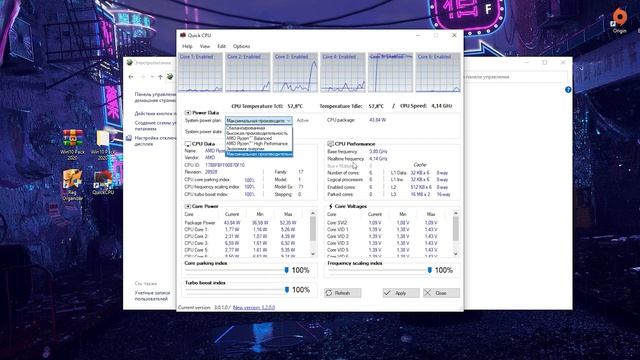Click the Max column header in Core Power
The image size is (640, 360).
(288, 214)
